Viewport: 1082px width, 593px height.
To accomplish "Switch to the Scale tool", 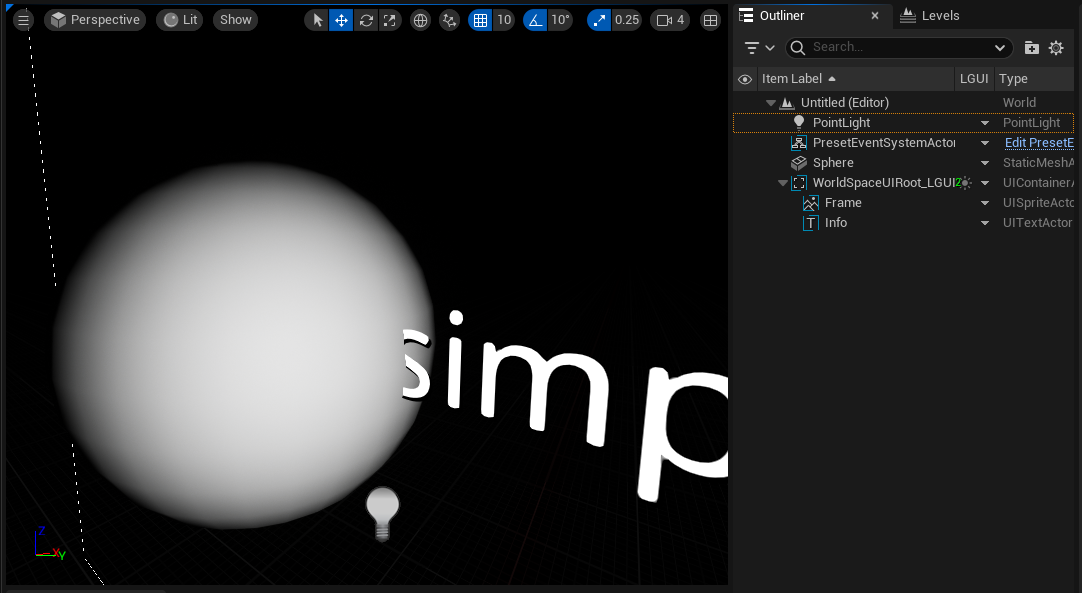I will click(390, 20).
